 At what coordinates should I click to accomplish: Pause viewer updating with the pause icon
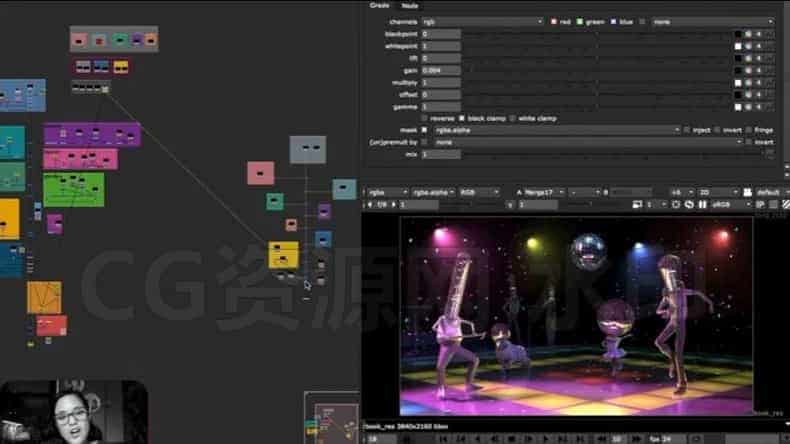point(702,205)
